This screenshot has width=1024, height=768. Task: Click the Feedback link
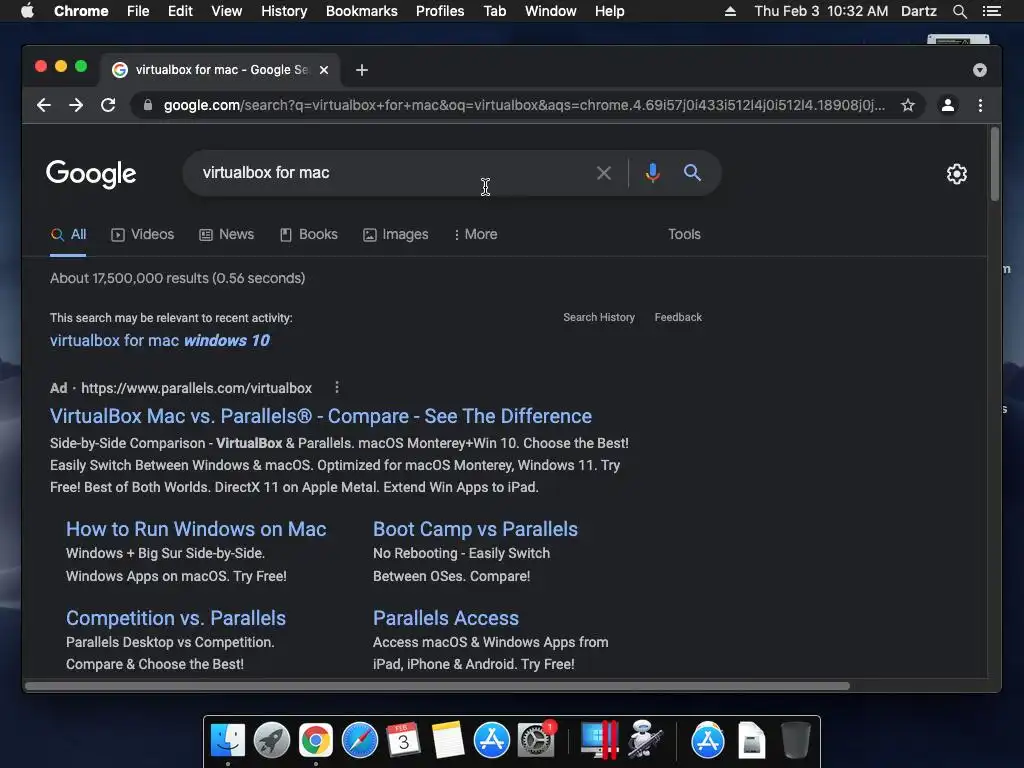click(678, 317)
